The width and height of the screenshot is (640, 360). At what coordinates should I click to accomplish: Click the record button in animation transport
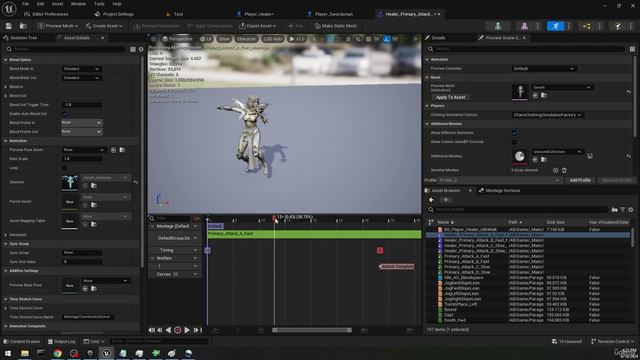pyautogui.click(x=178, y=330)
